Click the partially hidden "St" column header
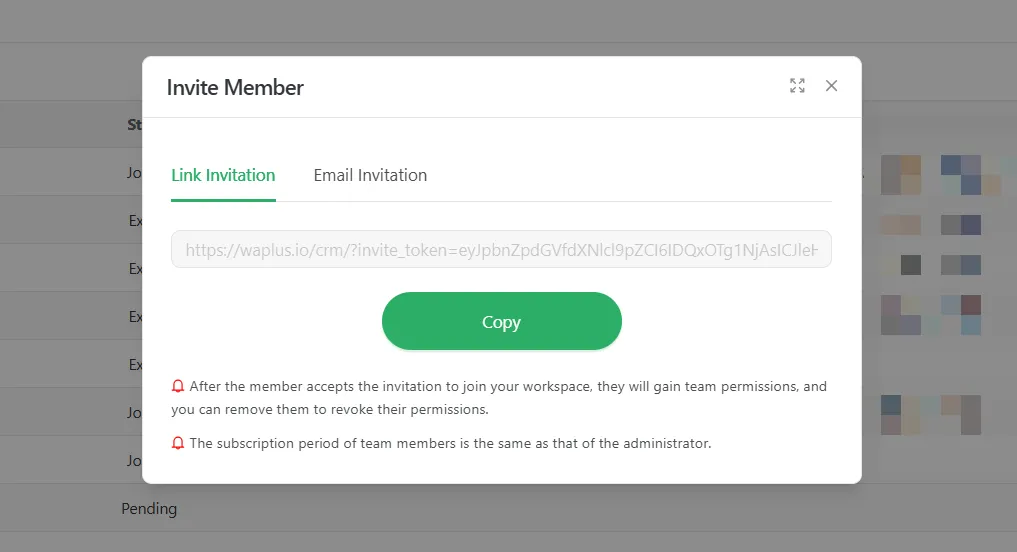The height and width of the screenshot is (552, 1017). point(134,125)
